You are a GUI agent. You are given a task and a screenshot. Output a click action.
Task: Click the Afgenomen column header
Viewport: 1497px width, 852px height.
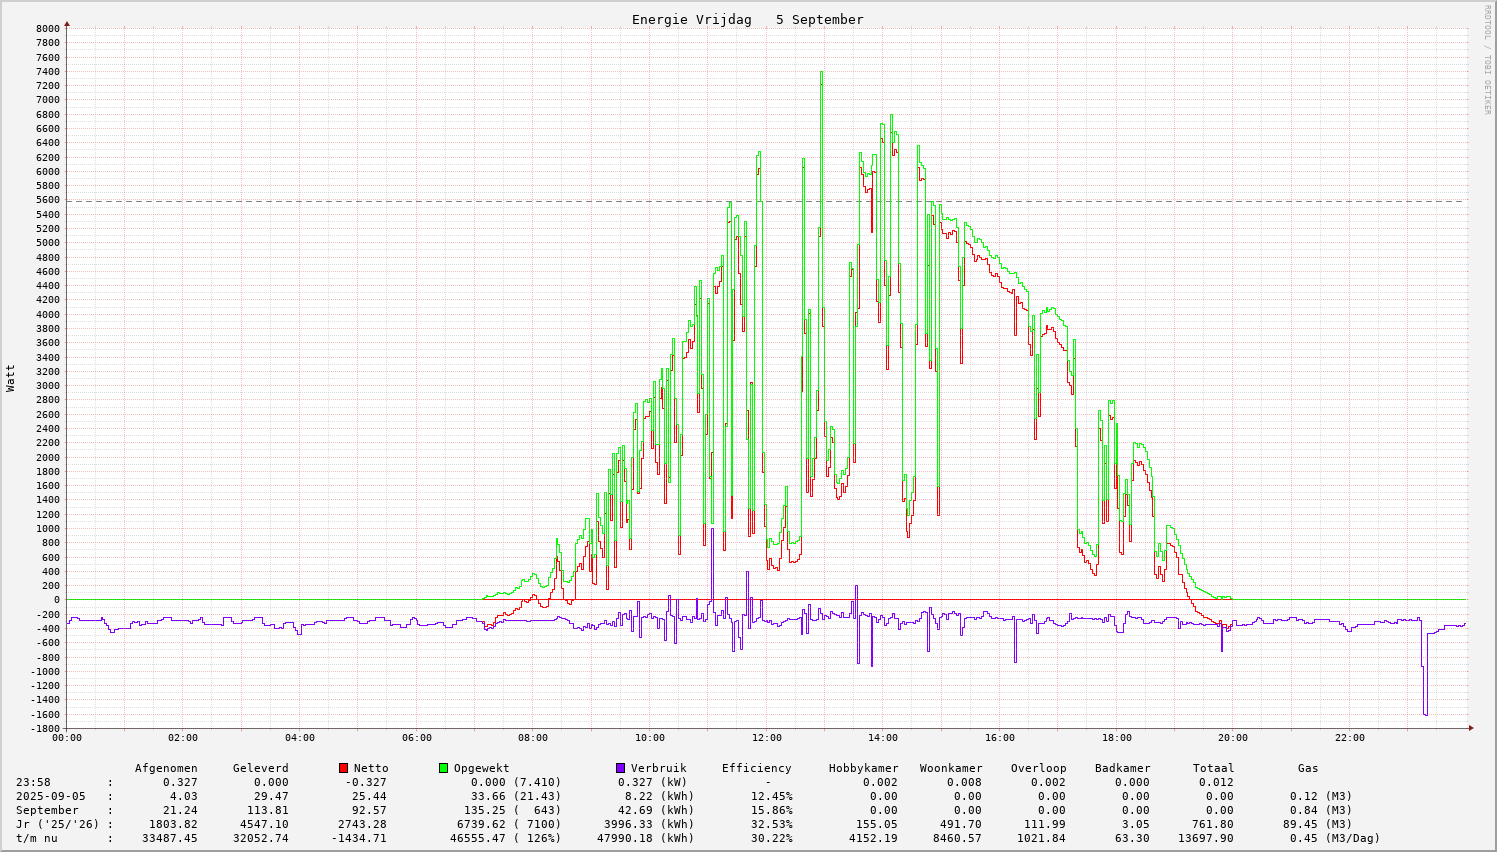pyautogui.click(x=166, y=768)
